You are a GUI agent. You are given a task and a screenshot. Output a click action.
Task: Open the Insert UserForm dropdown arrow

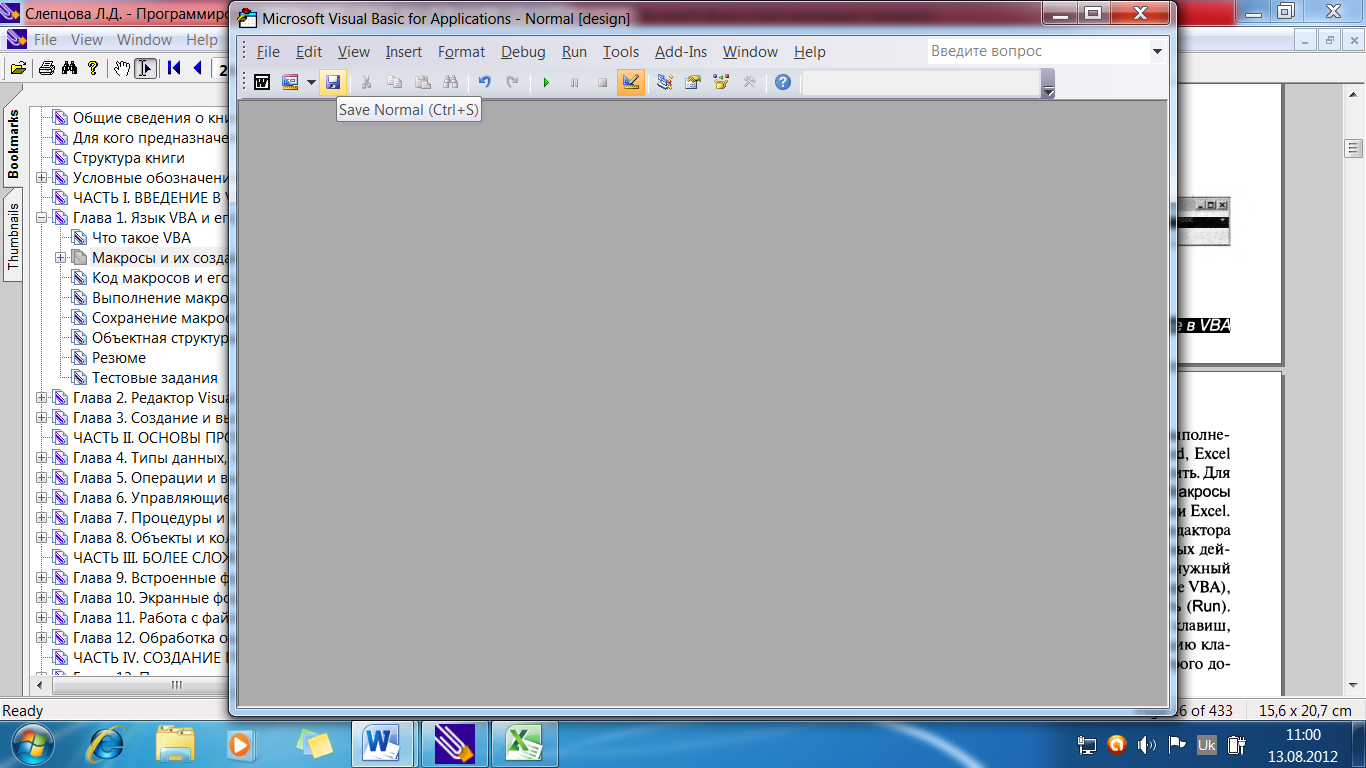coord(311,82)
